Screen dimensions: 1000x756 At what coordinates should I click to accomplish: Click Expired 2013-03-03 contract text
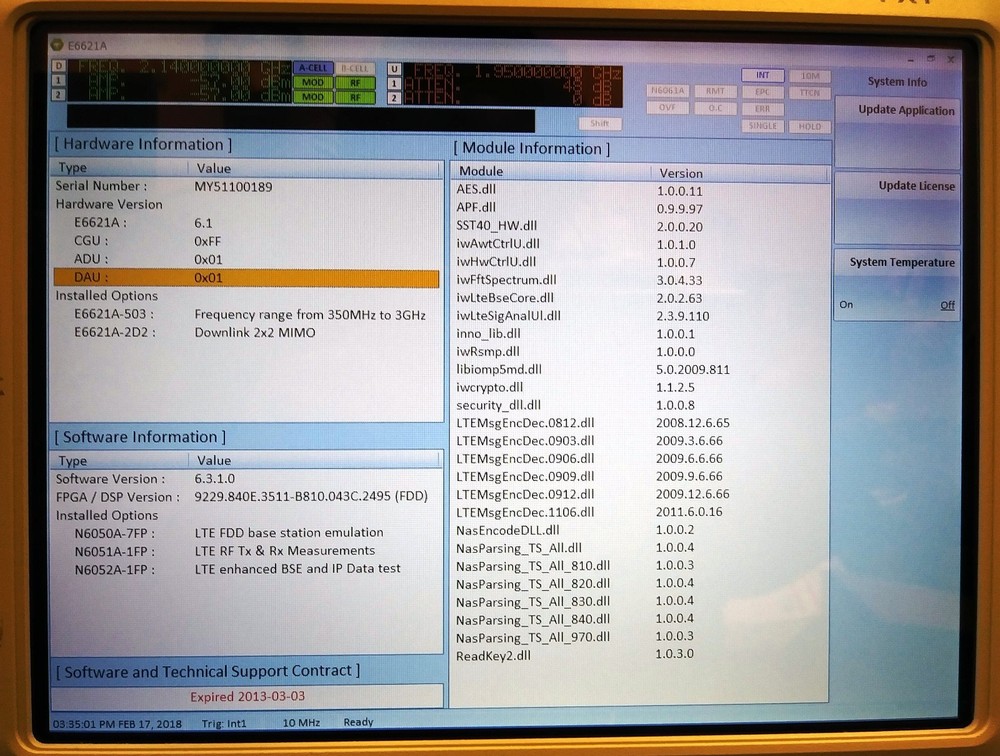pos(247,696)
